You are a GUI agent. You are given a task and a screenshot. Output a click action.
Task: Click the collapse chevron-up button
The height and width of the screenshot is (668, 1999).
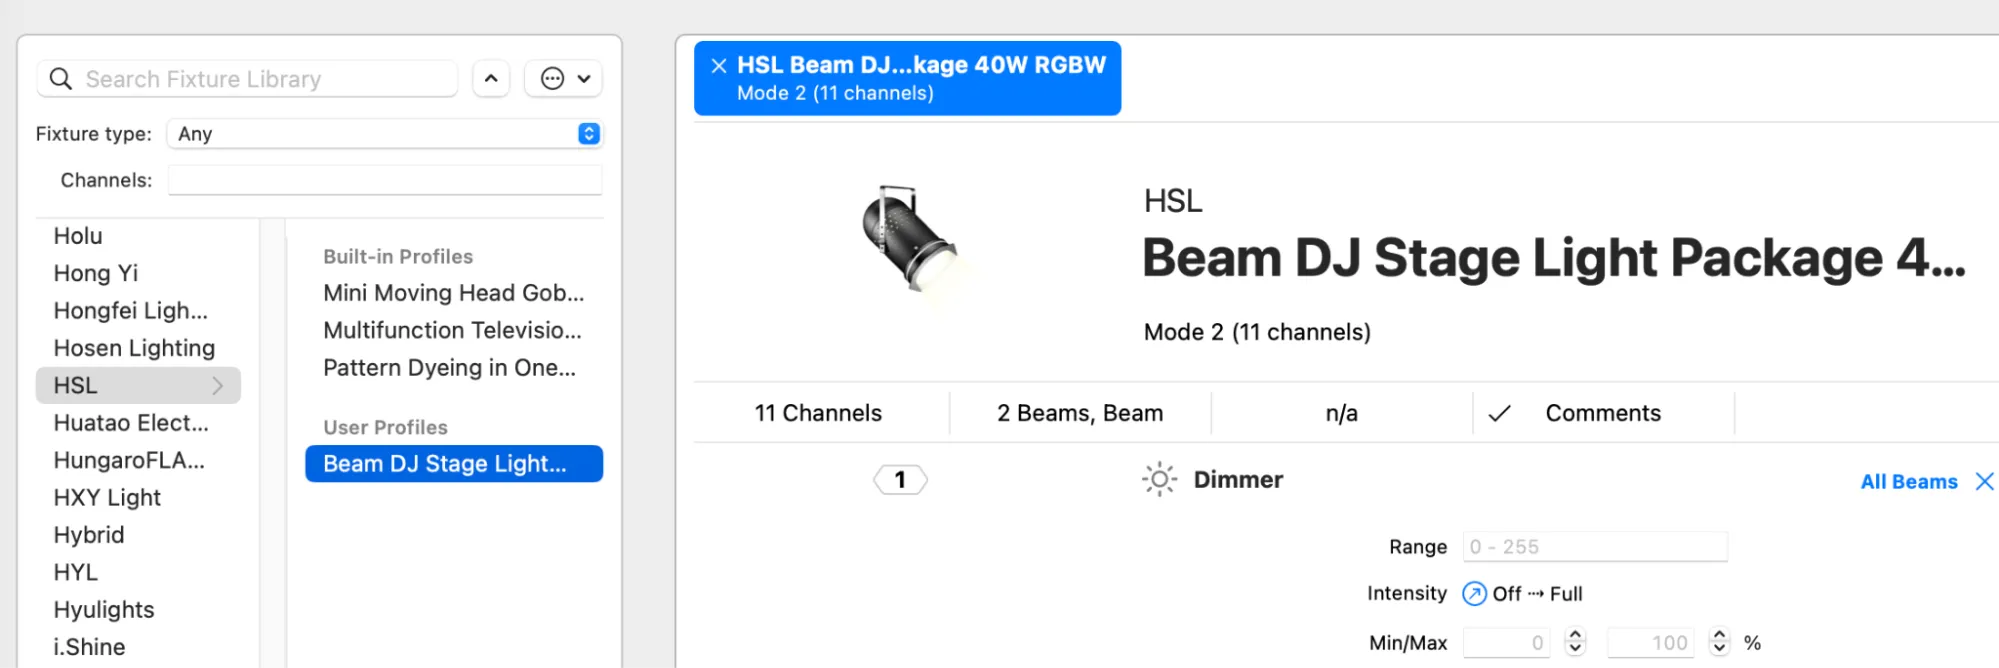pyautogui.click(x=491, y=78)
